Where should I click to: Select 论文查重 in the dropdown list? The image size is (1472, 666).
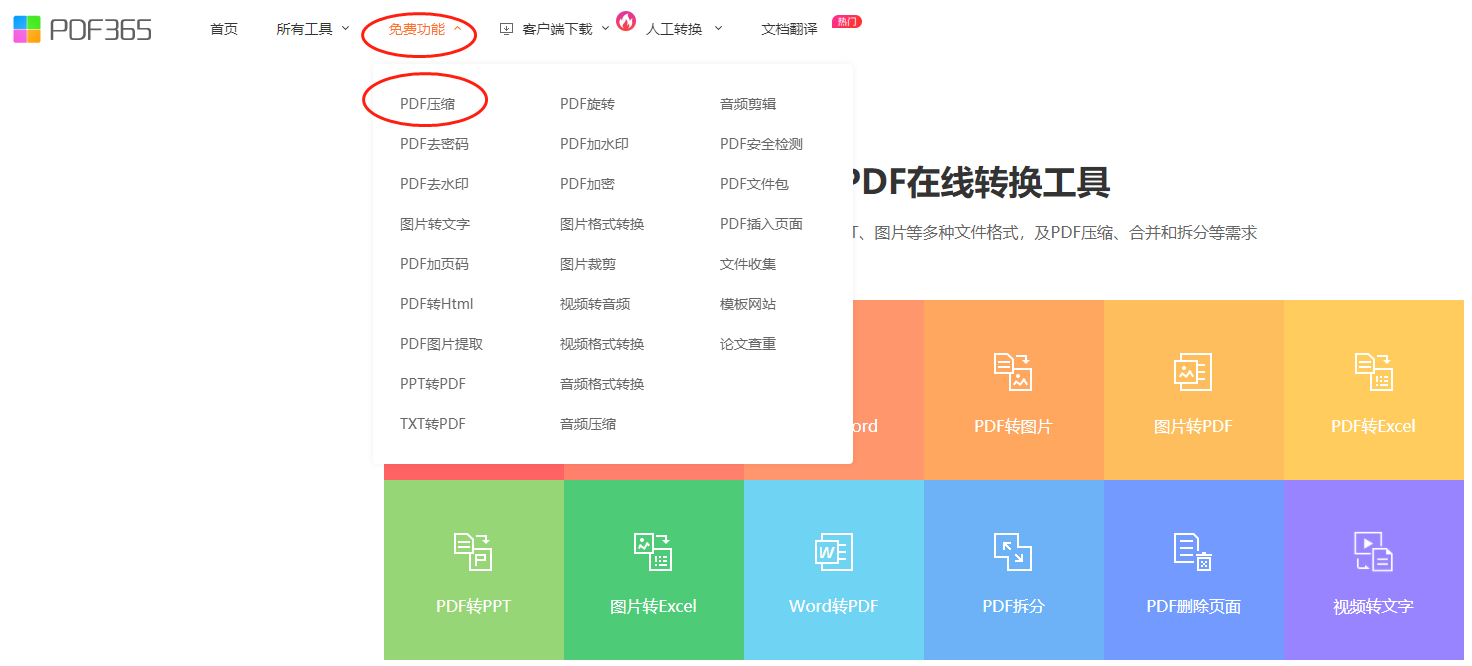point(748,344)
